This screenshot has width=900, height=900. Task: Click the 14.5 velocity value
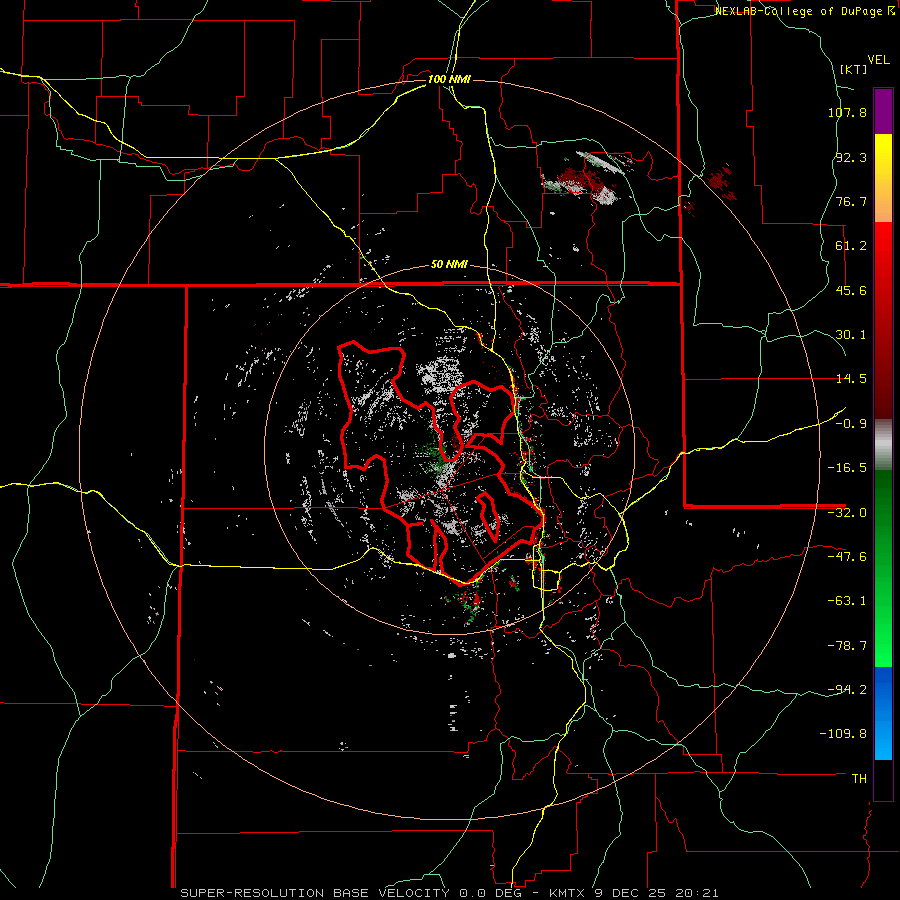point(851,379)
